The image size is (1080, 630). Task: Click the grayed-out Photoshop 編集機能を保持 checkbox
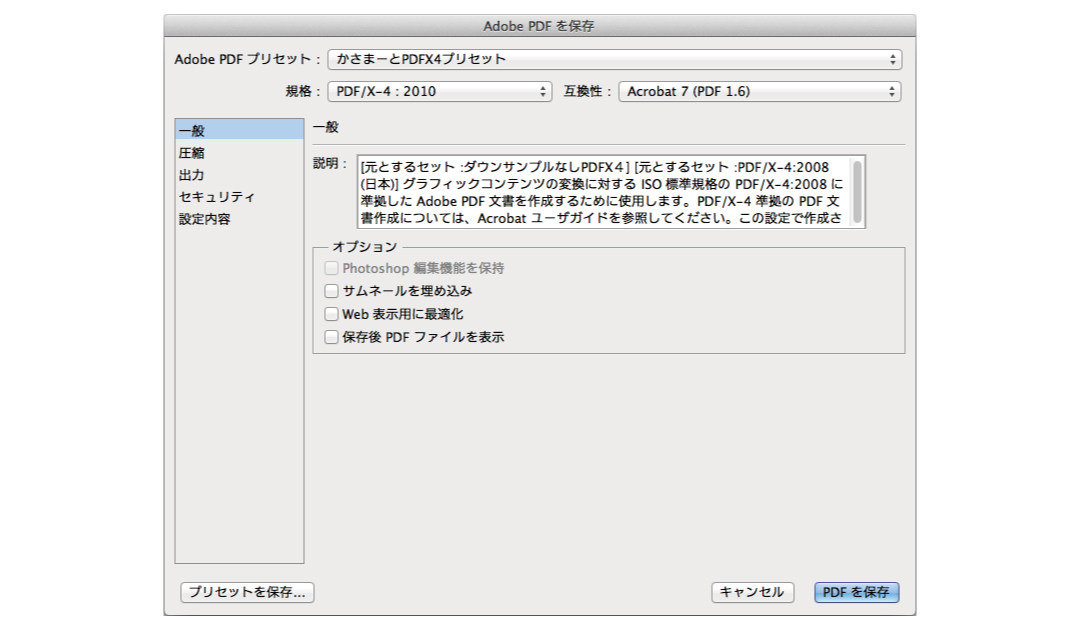[331, 267]
